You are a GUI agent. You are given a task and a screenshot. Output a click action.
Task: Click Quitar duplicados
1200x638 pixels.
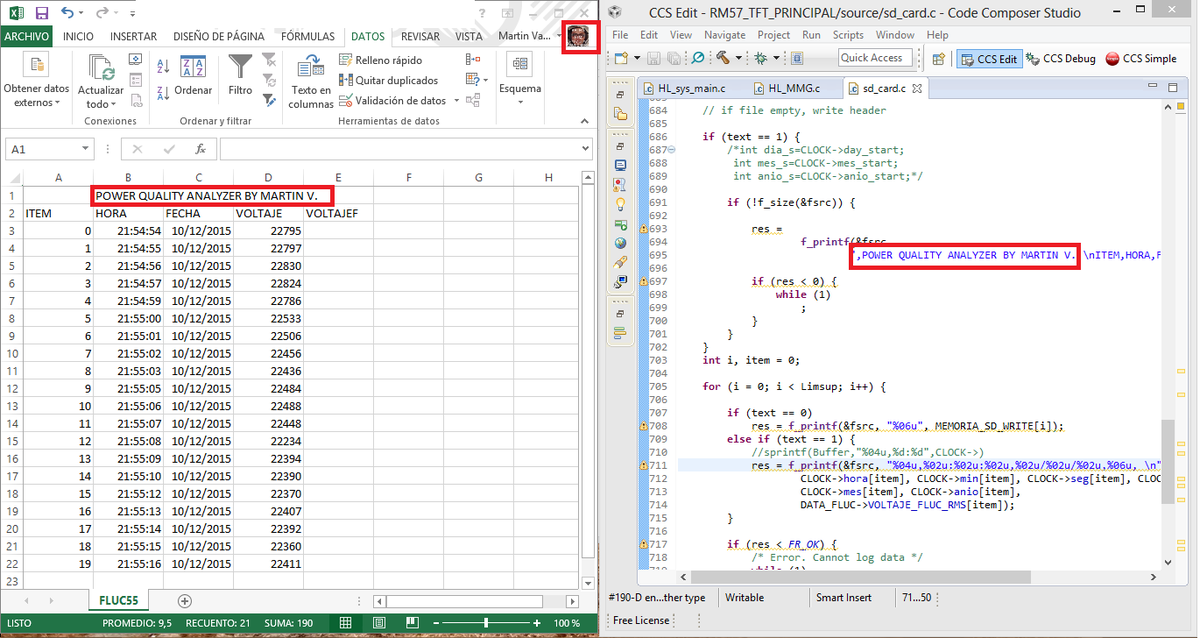(389, 80)
